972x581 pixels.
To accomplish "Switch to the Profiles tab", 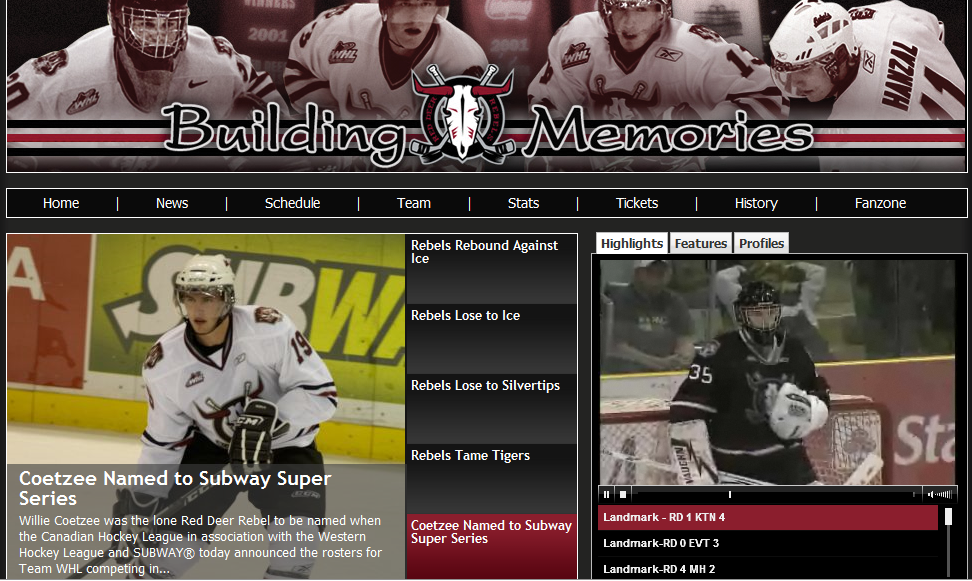I will pyautogui.click(x=761, y=243).
